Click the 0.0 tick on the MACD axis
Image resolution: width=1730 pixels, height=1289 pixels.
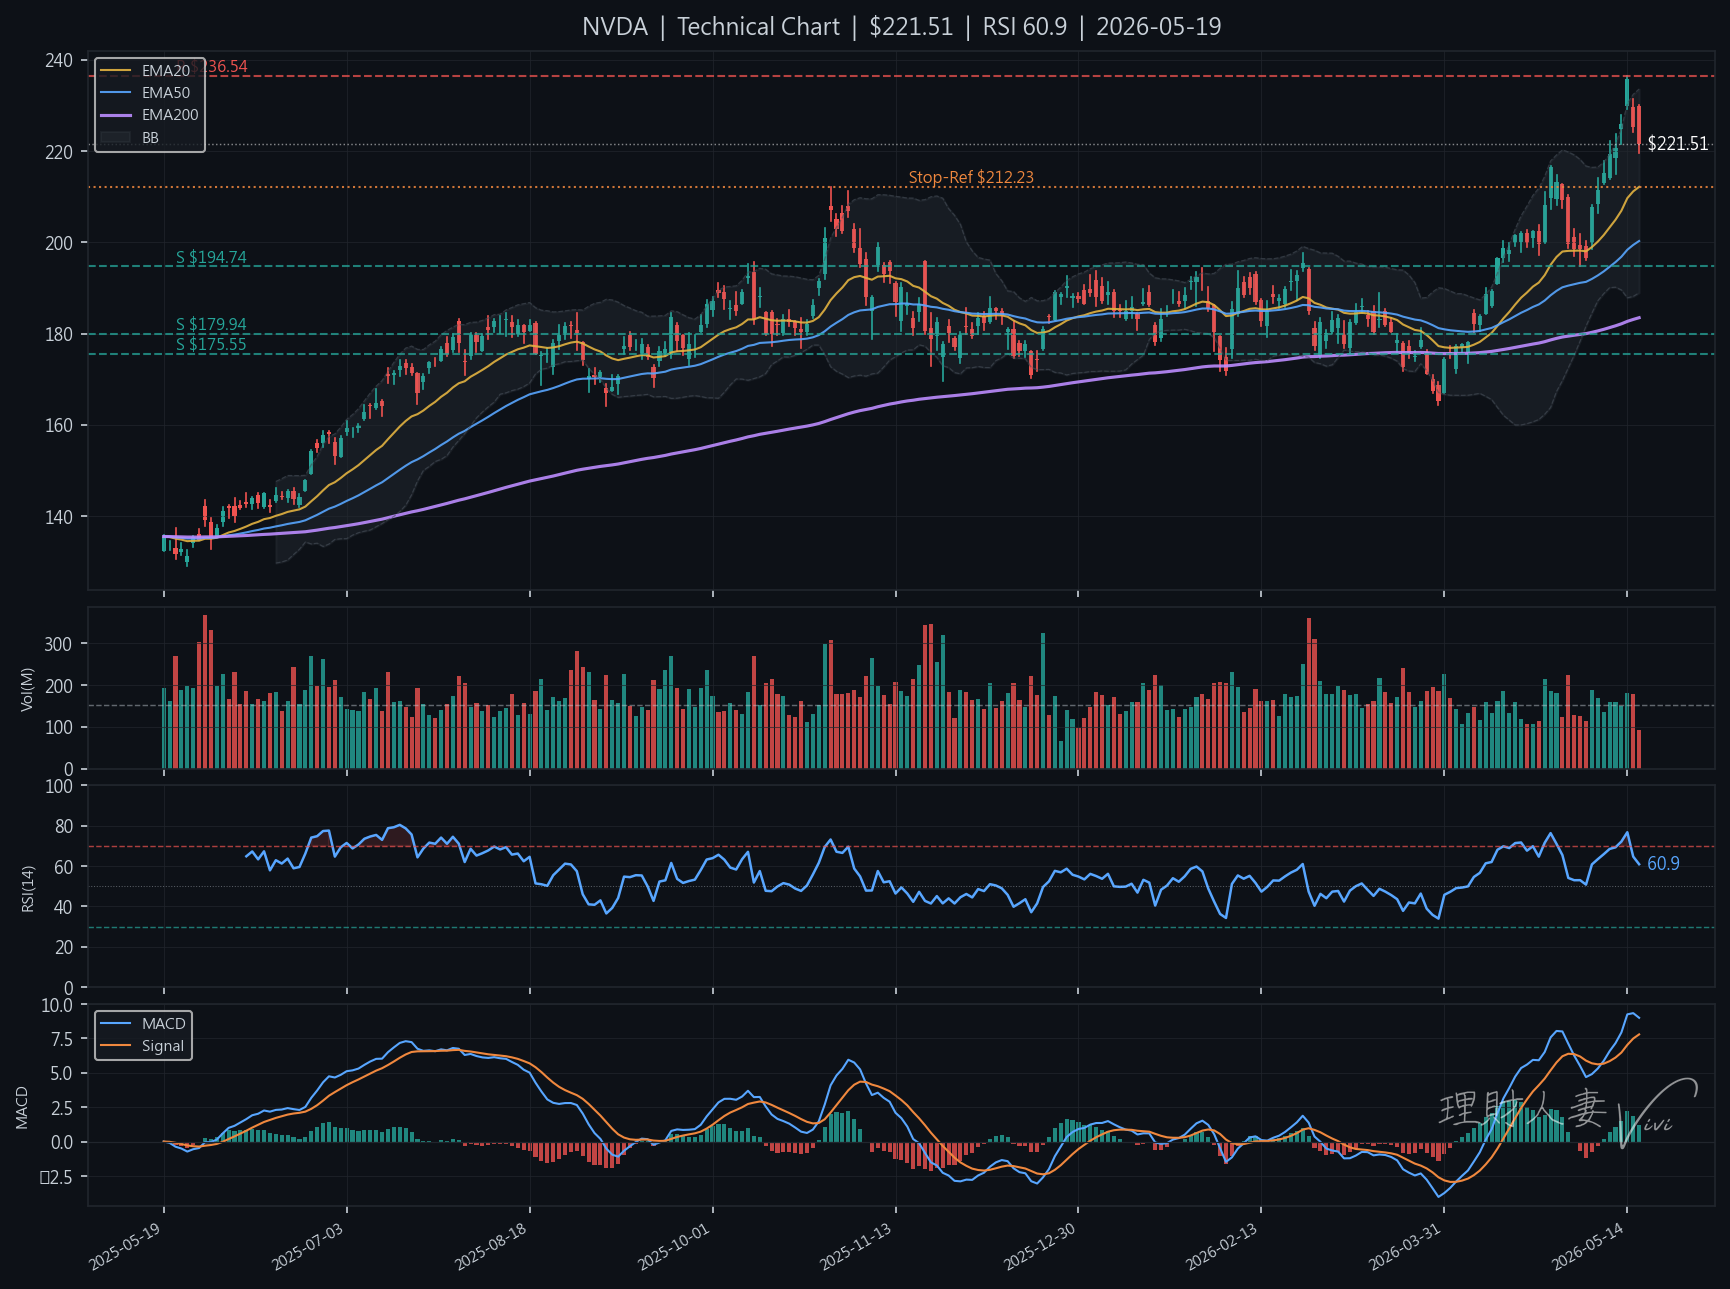click(x=61, y=1142)
